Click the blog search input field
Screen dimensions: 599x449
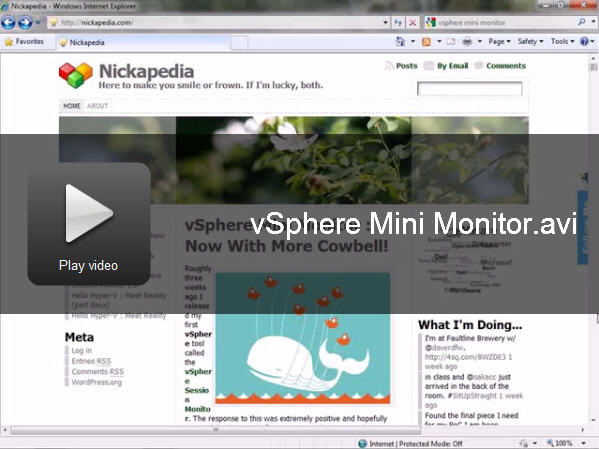point(469,89)
